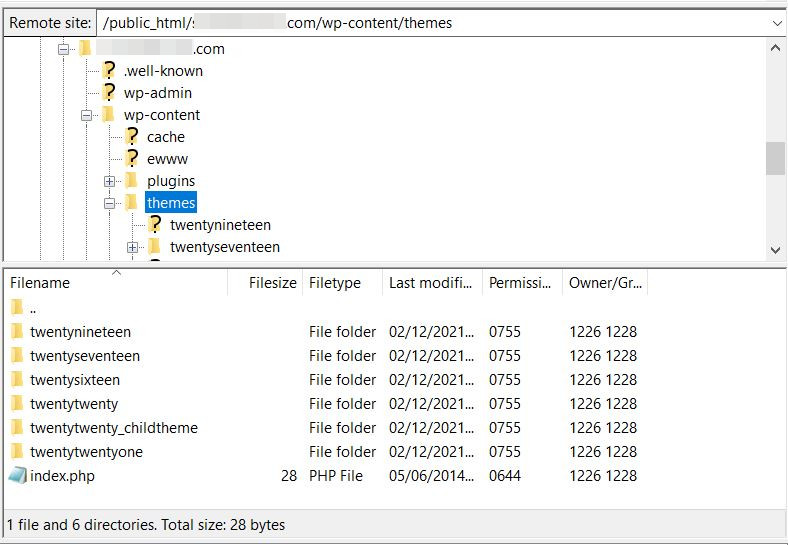Click the .well-known unknown folder icon
Screen dimensions: 788x545
pyautogui.click(x=108, y=71)
